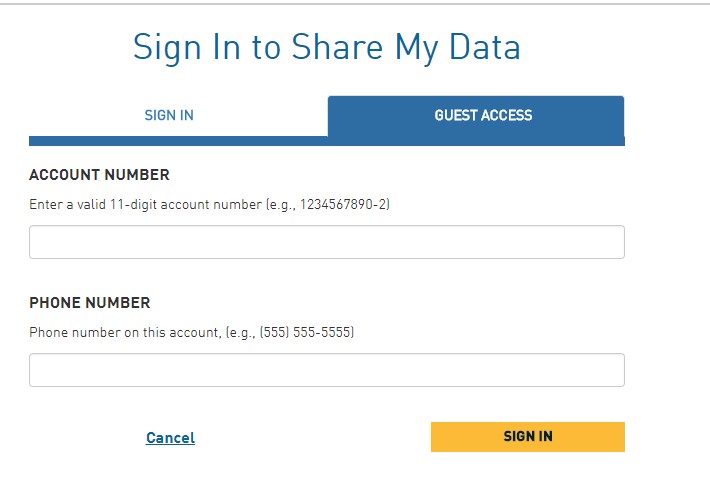
Task: Place cursor in the 11-digit account field
Action: coord(326,242)
